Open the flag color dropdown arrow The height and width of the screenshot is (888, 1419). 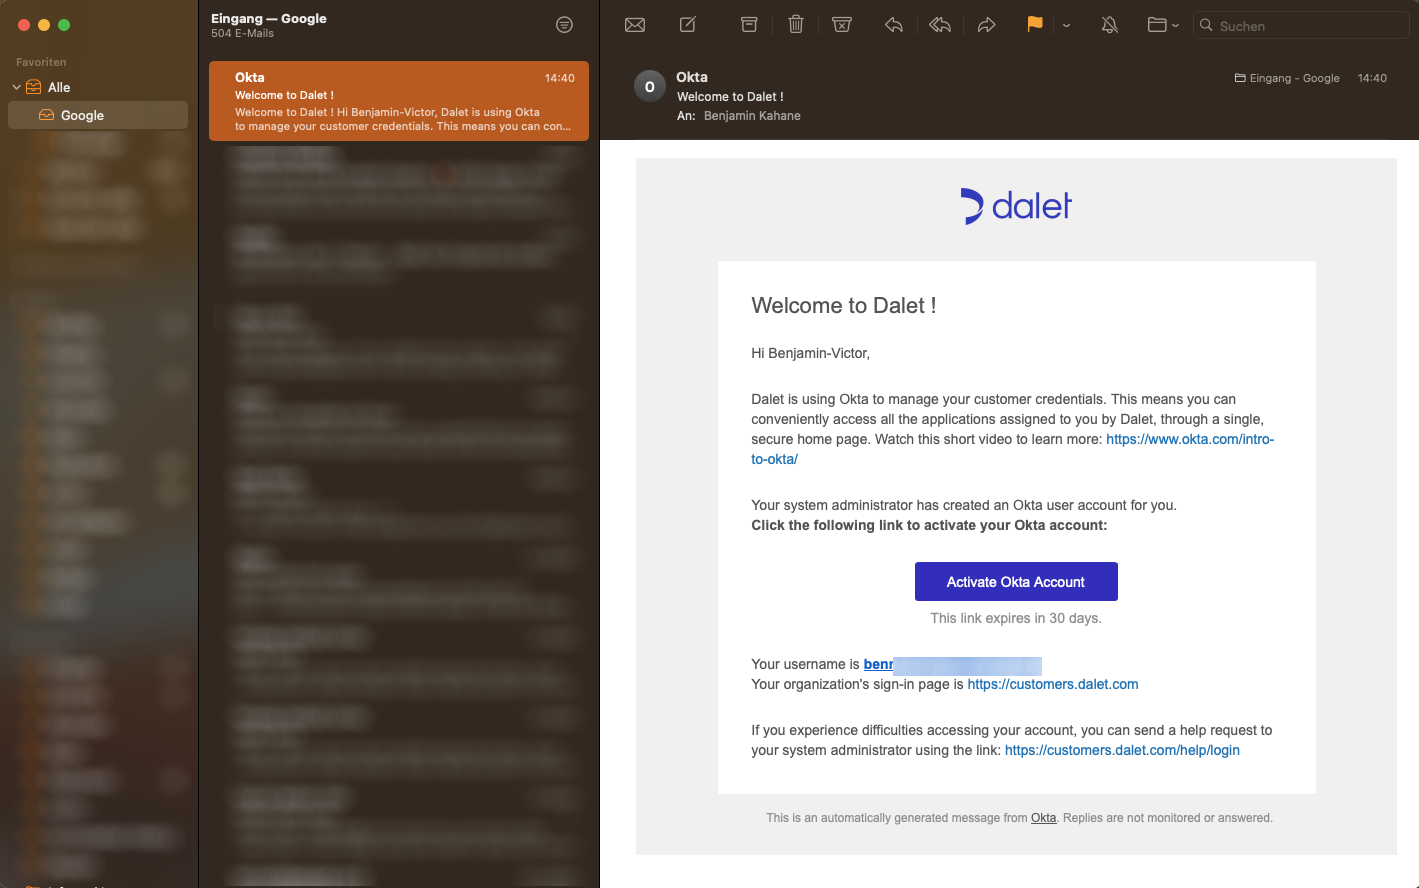(x=1066, y=26)
